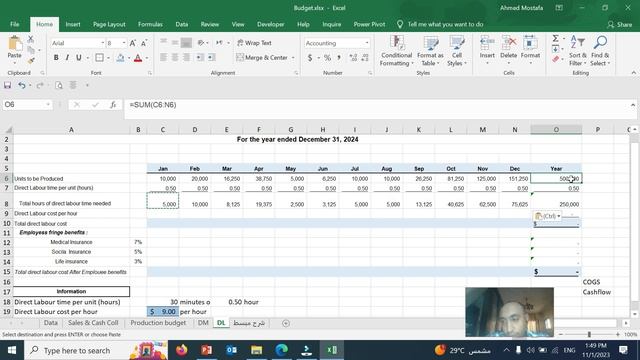Viewport: 640px width, 360px height.
Task: Switch to the Production budget sheet
Action: click(x=158, y=323)
